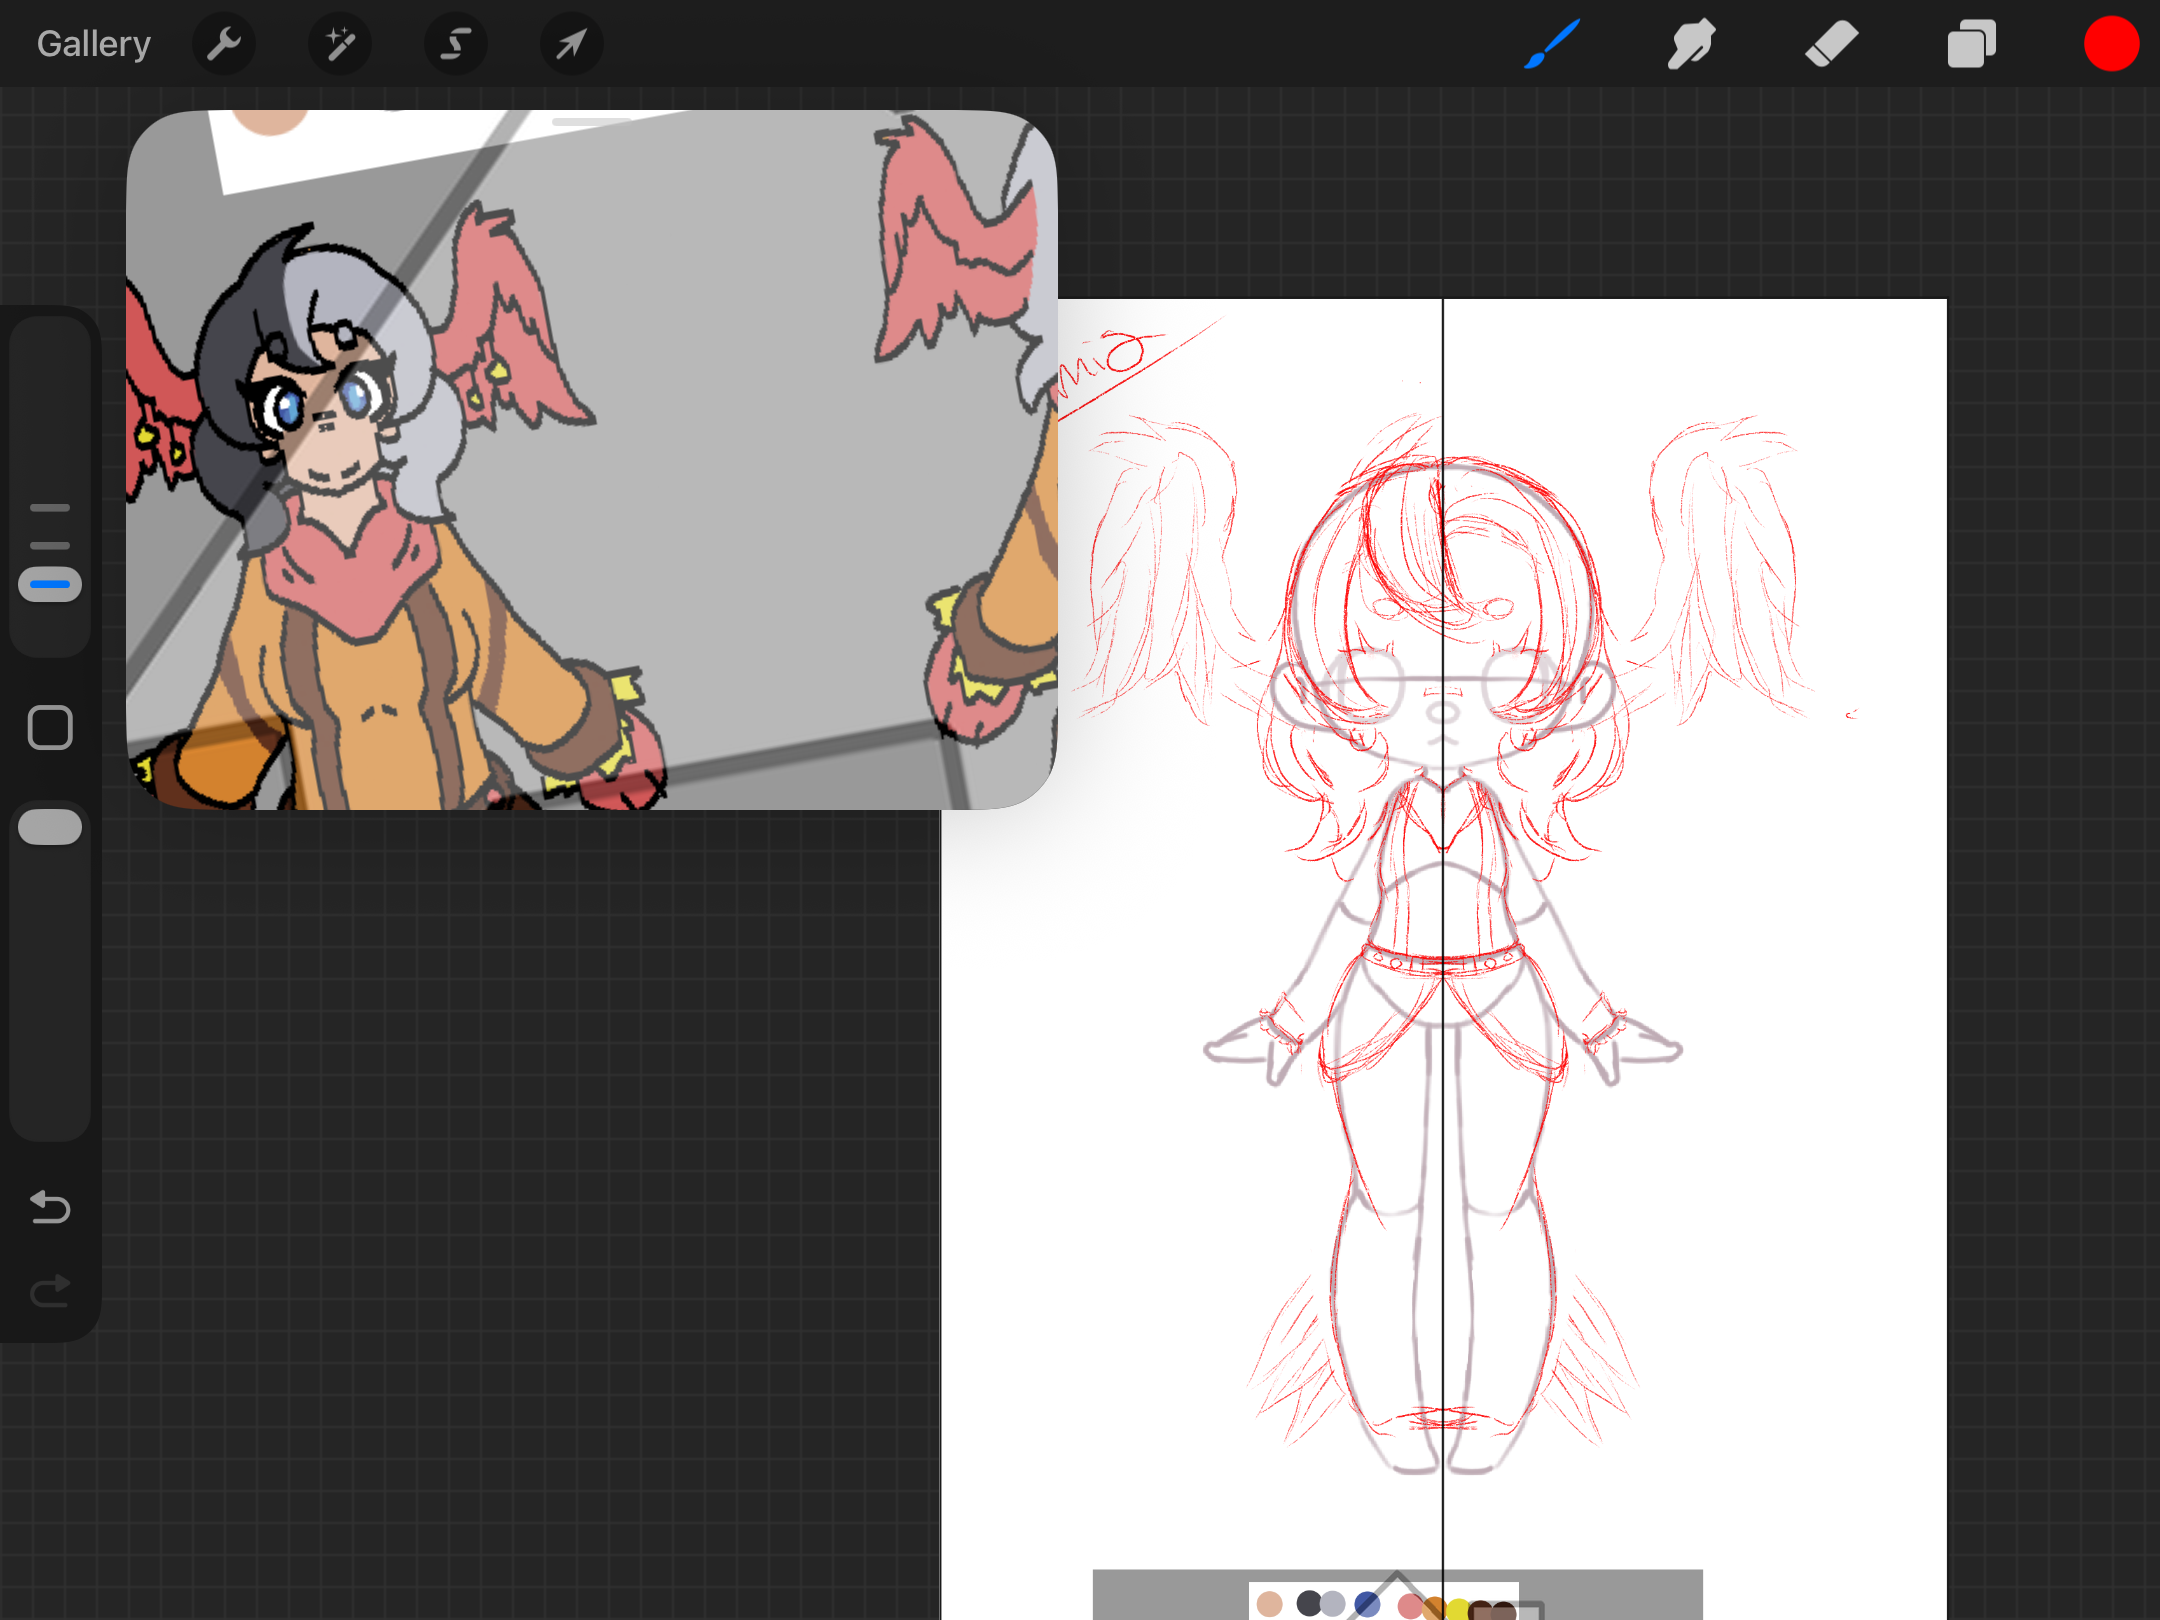Click the skin-tone swatch on canvas palette
The width and height of the screenshot is (2160, 1620).
(1269, 1604)
